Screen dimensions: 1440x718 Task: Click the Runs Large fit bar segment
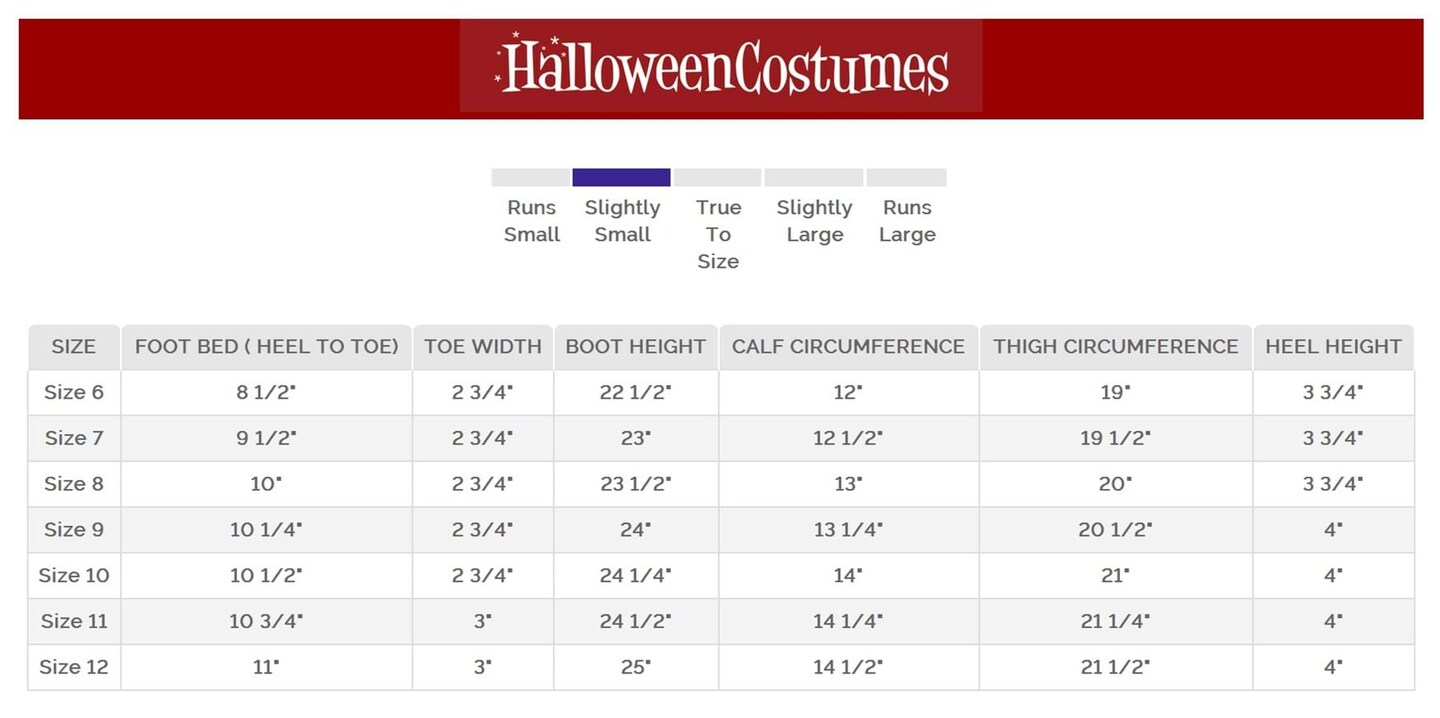tap(906, 178)
